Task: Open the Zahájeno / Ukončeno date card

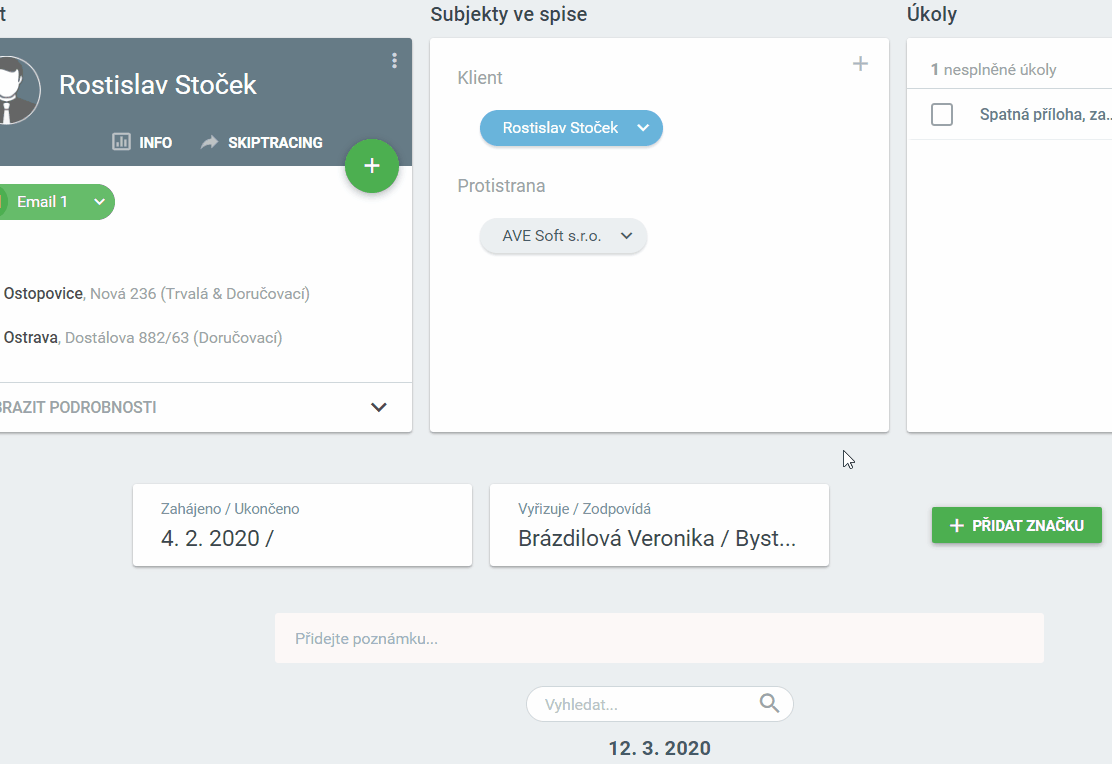Action: 302,525
